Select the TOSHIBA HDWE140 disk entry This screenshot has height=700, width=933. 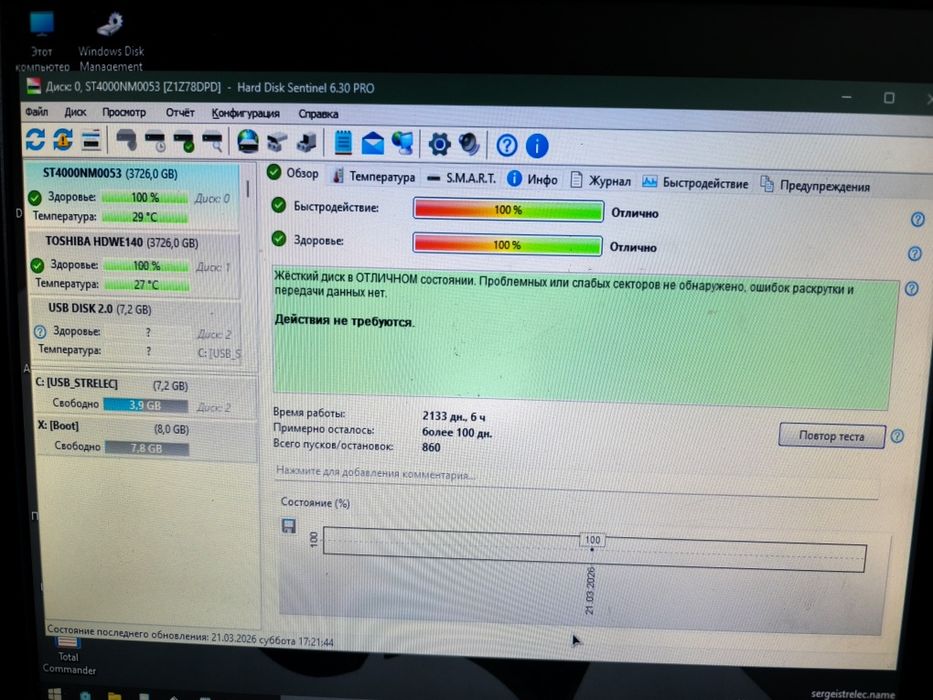(x=135, y=263)
